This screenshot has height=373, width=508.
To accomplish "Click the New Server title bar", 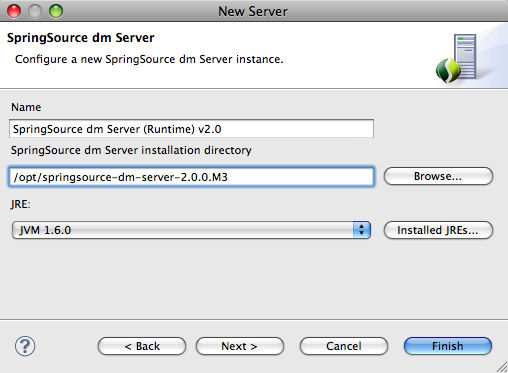I will (253, 11).
